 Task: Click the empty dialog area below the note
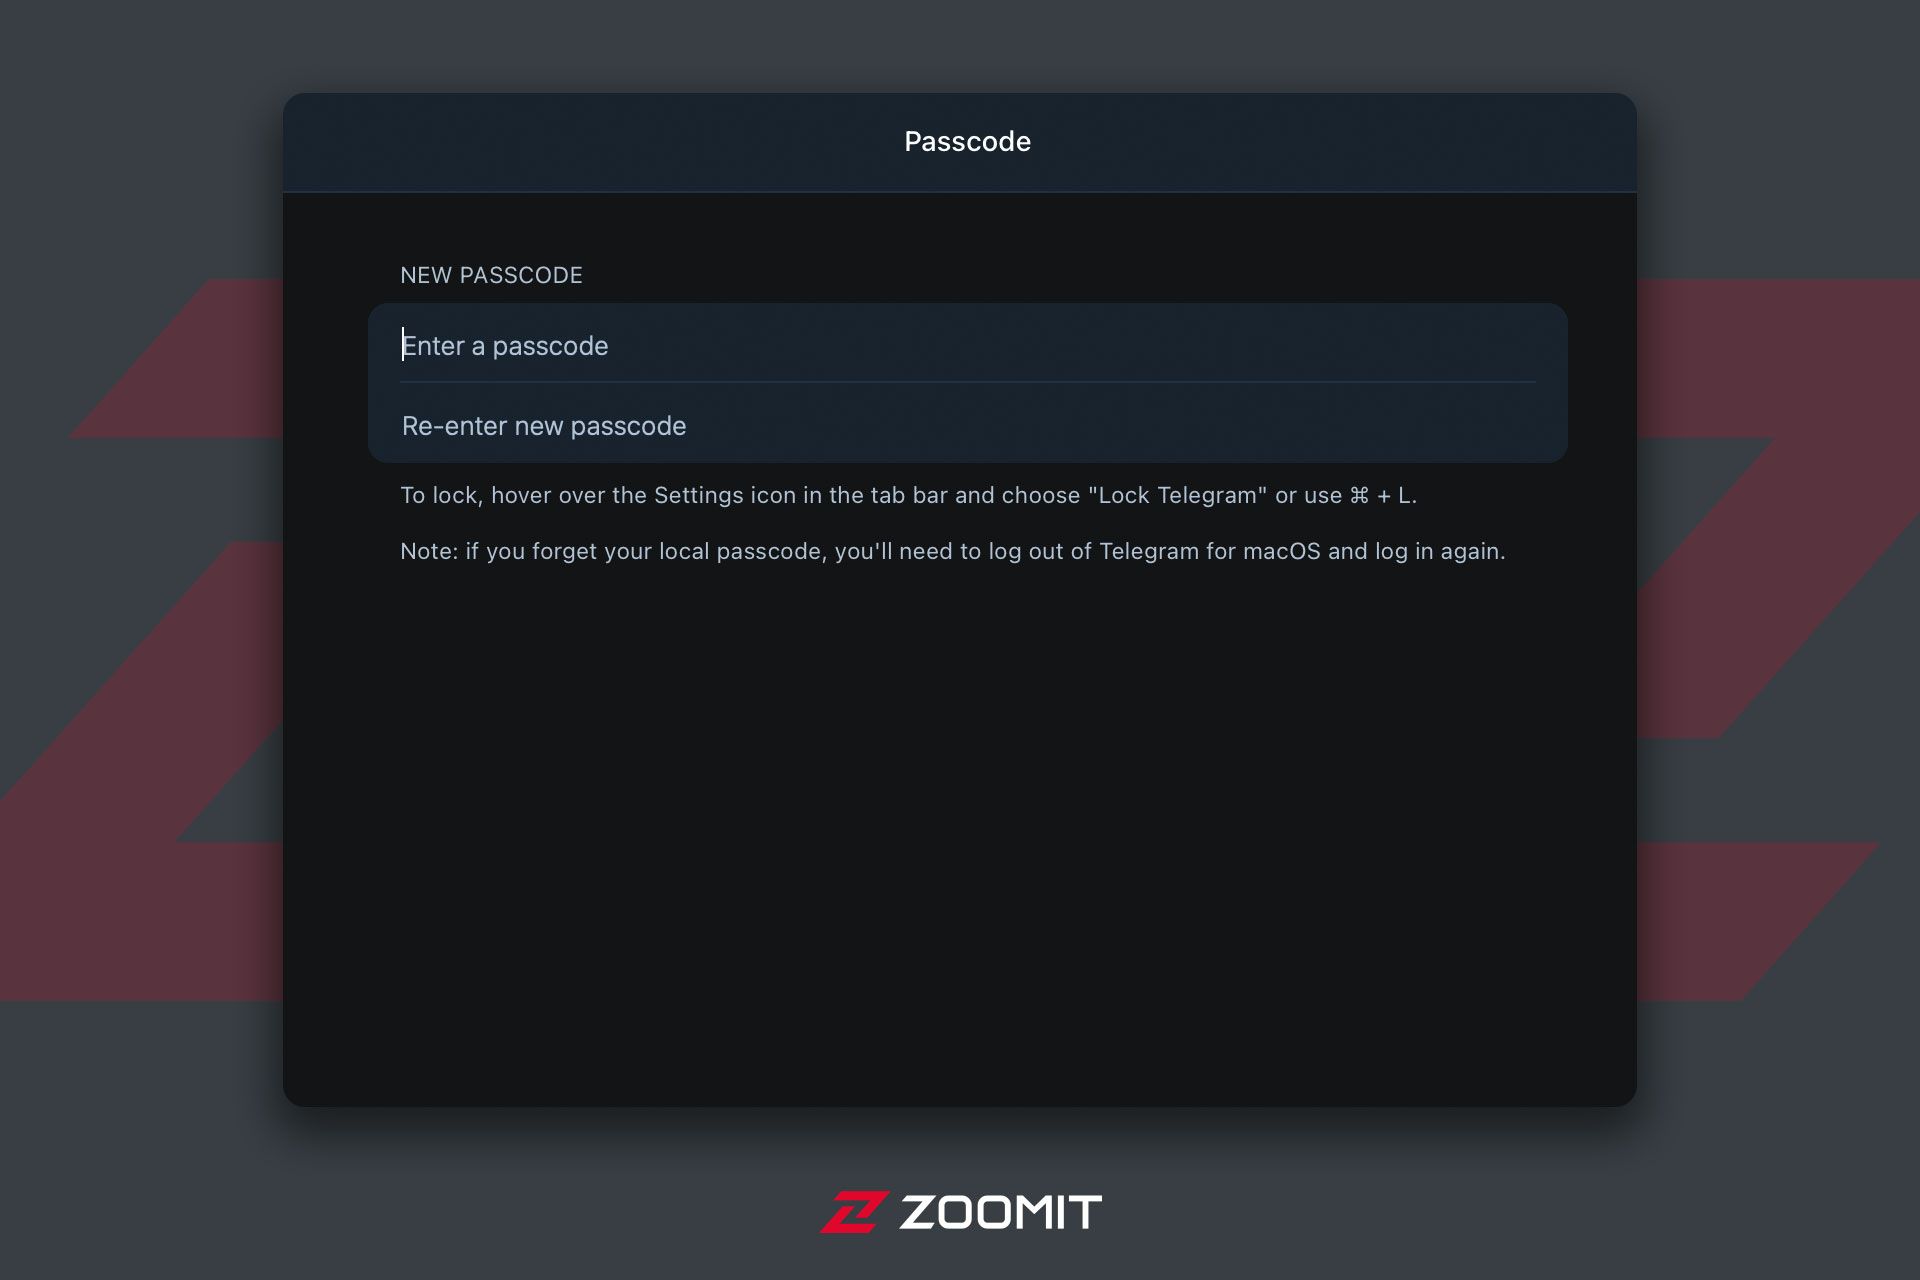coord(960,830)
